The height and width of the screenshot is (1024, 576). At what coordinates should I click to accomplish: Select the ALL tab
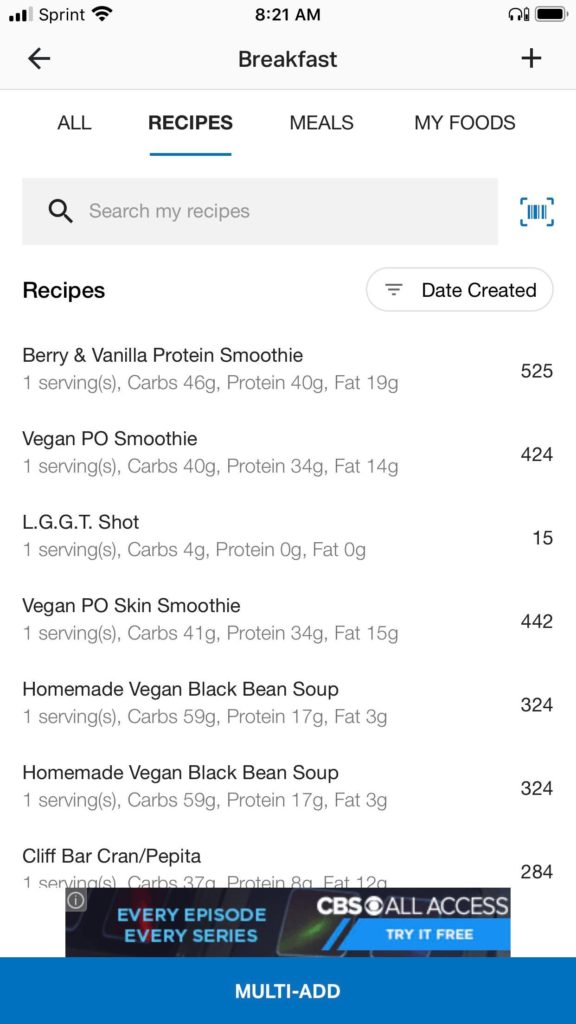(74, 122)
